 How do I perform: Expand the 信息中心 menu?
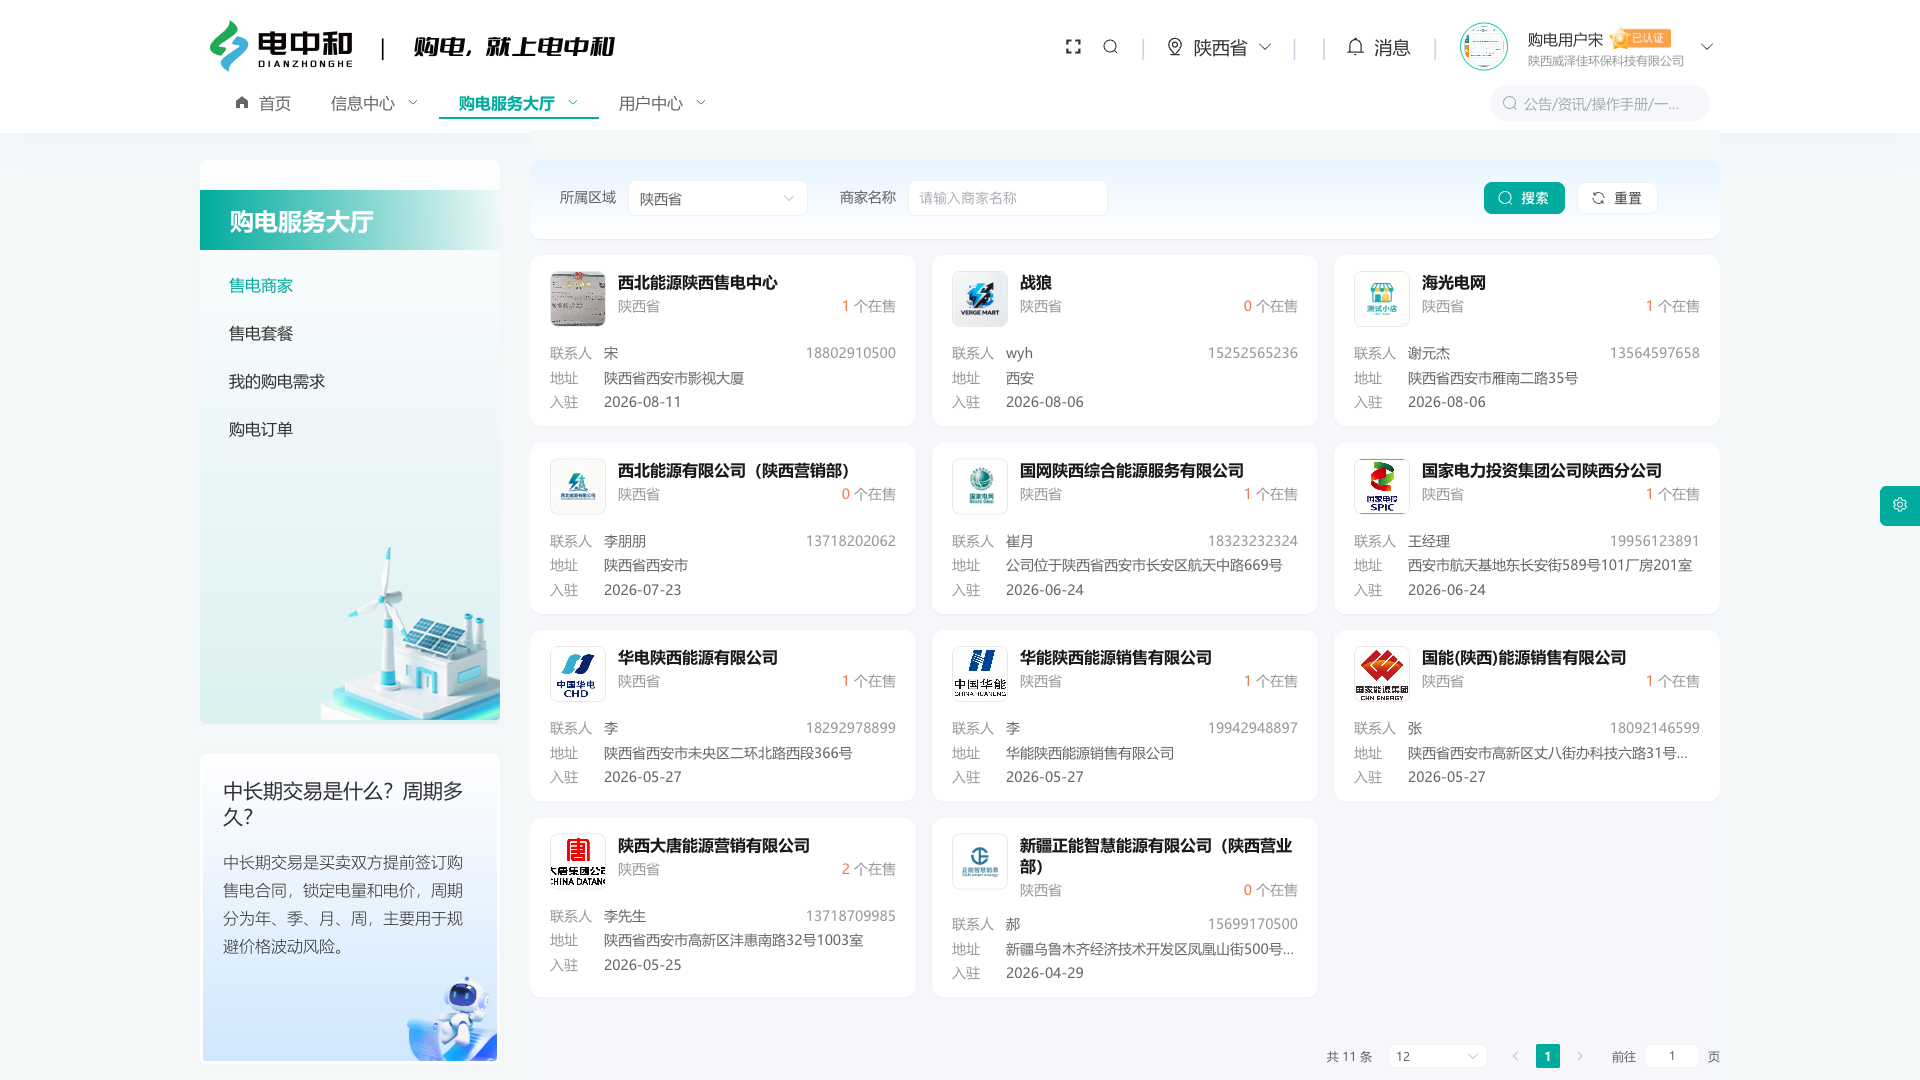tap(374, 103)
